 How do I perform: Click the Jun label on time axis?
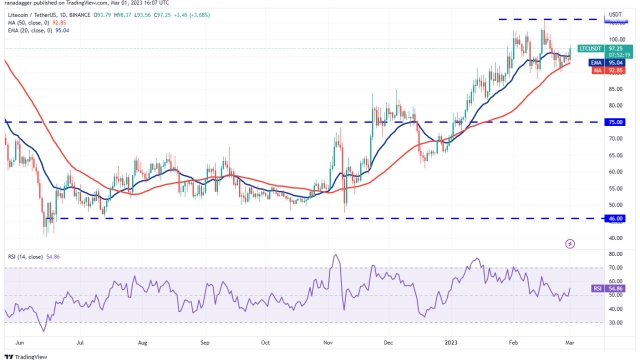20,343
